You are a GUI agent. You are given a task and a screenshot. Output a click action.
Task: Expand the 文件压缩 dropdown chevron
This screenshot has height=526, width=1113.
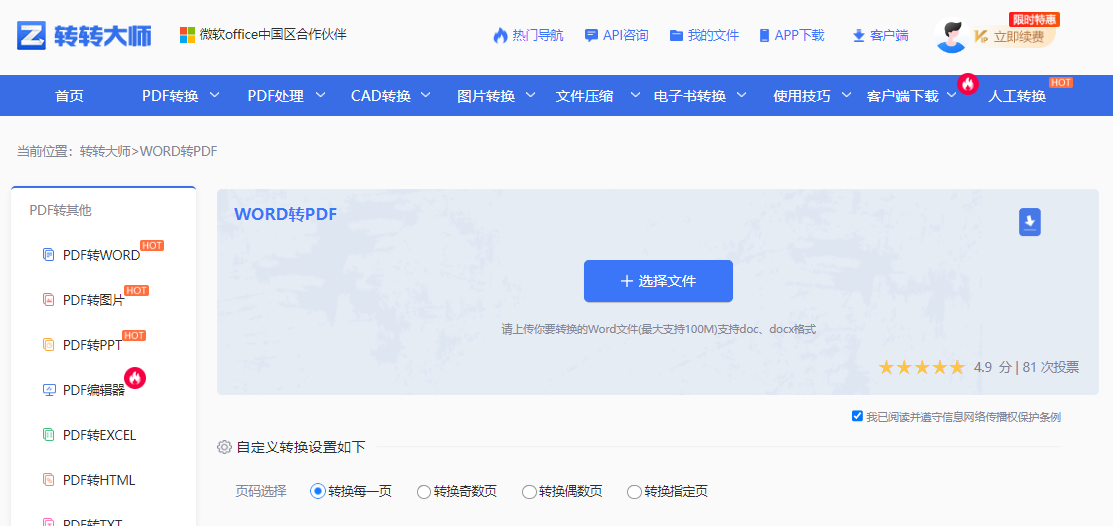click(635, 94)
